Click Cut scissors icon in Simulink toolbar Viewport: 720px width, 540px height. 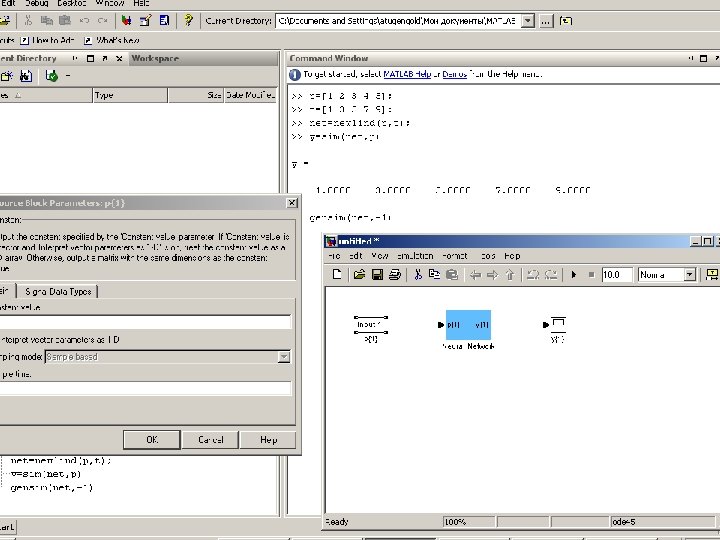coord(418,275)
